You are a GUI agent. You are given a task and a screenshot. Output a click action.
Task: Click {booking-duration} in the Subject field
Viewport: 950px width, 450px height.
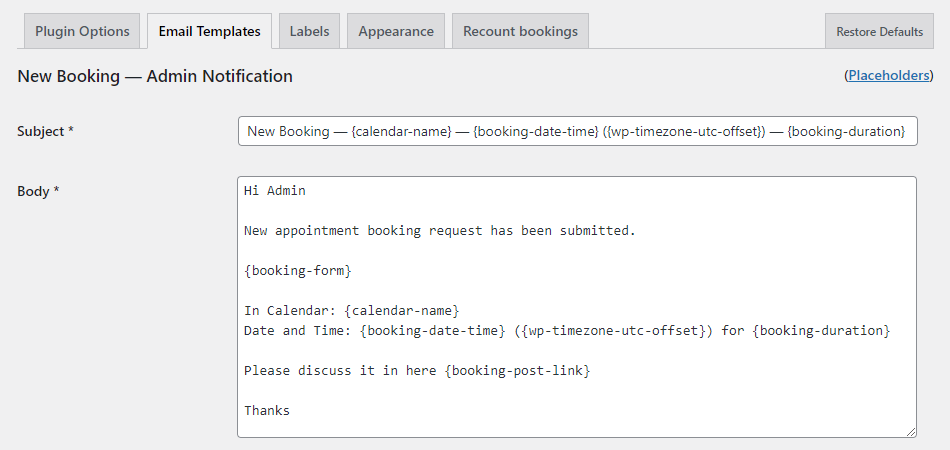[x=846, y=131]
